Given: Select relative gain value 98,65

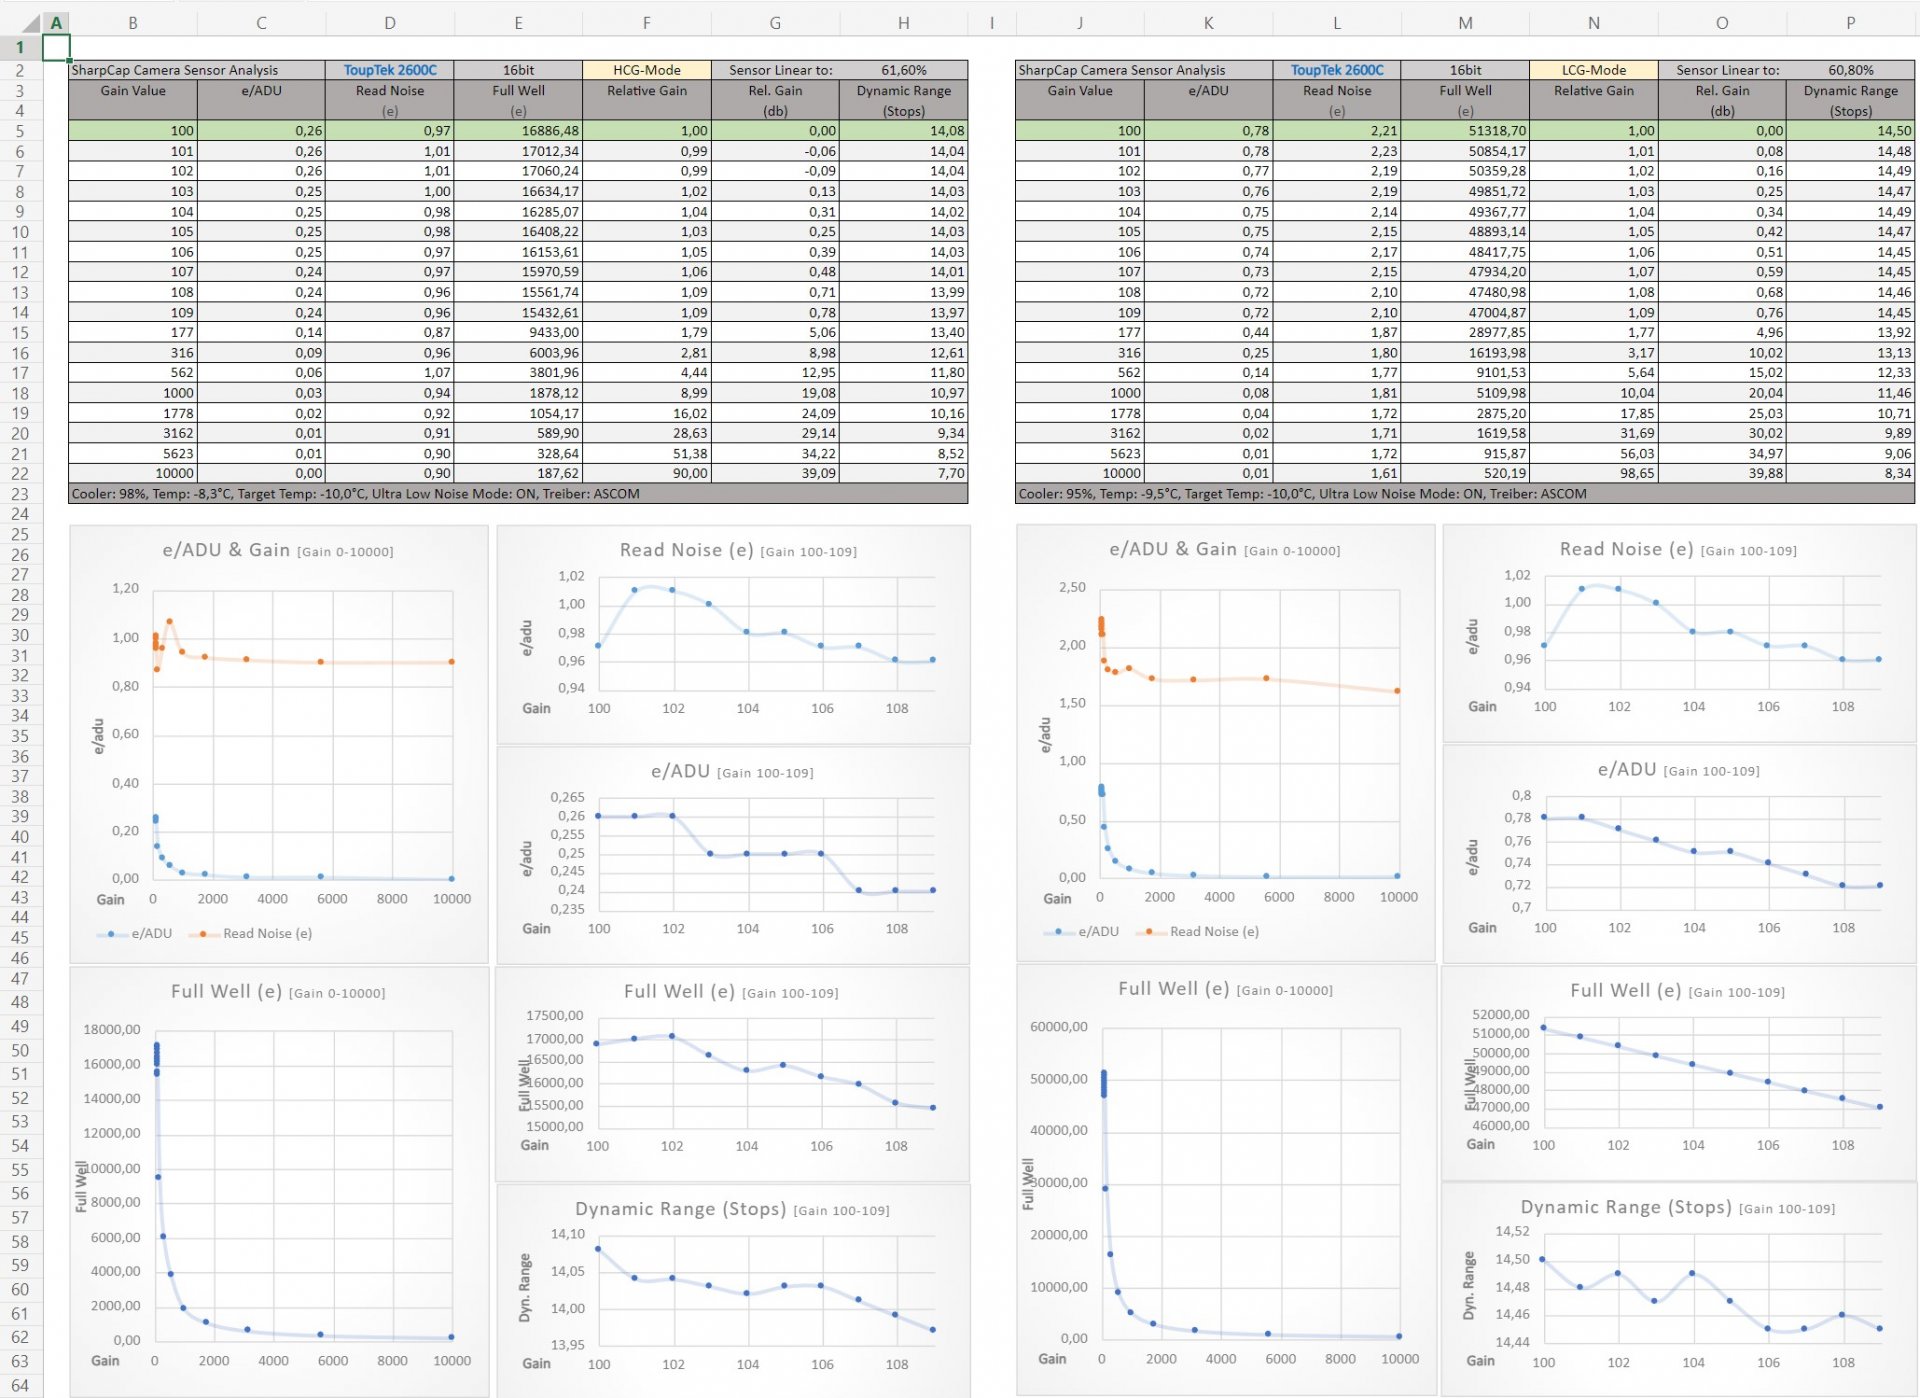Looking at the screenshot, I should click(x=1594, y=473).
